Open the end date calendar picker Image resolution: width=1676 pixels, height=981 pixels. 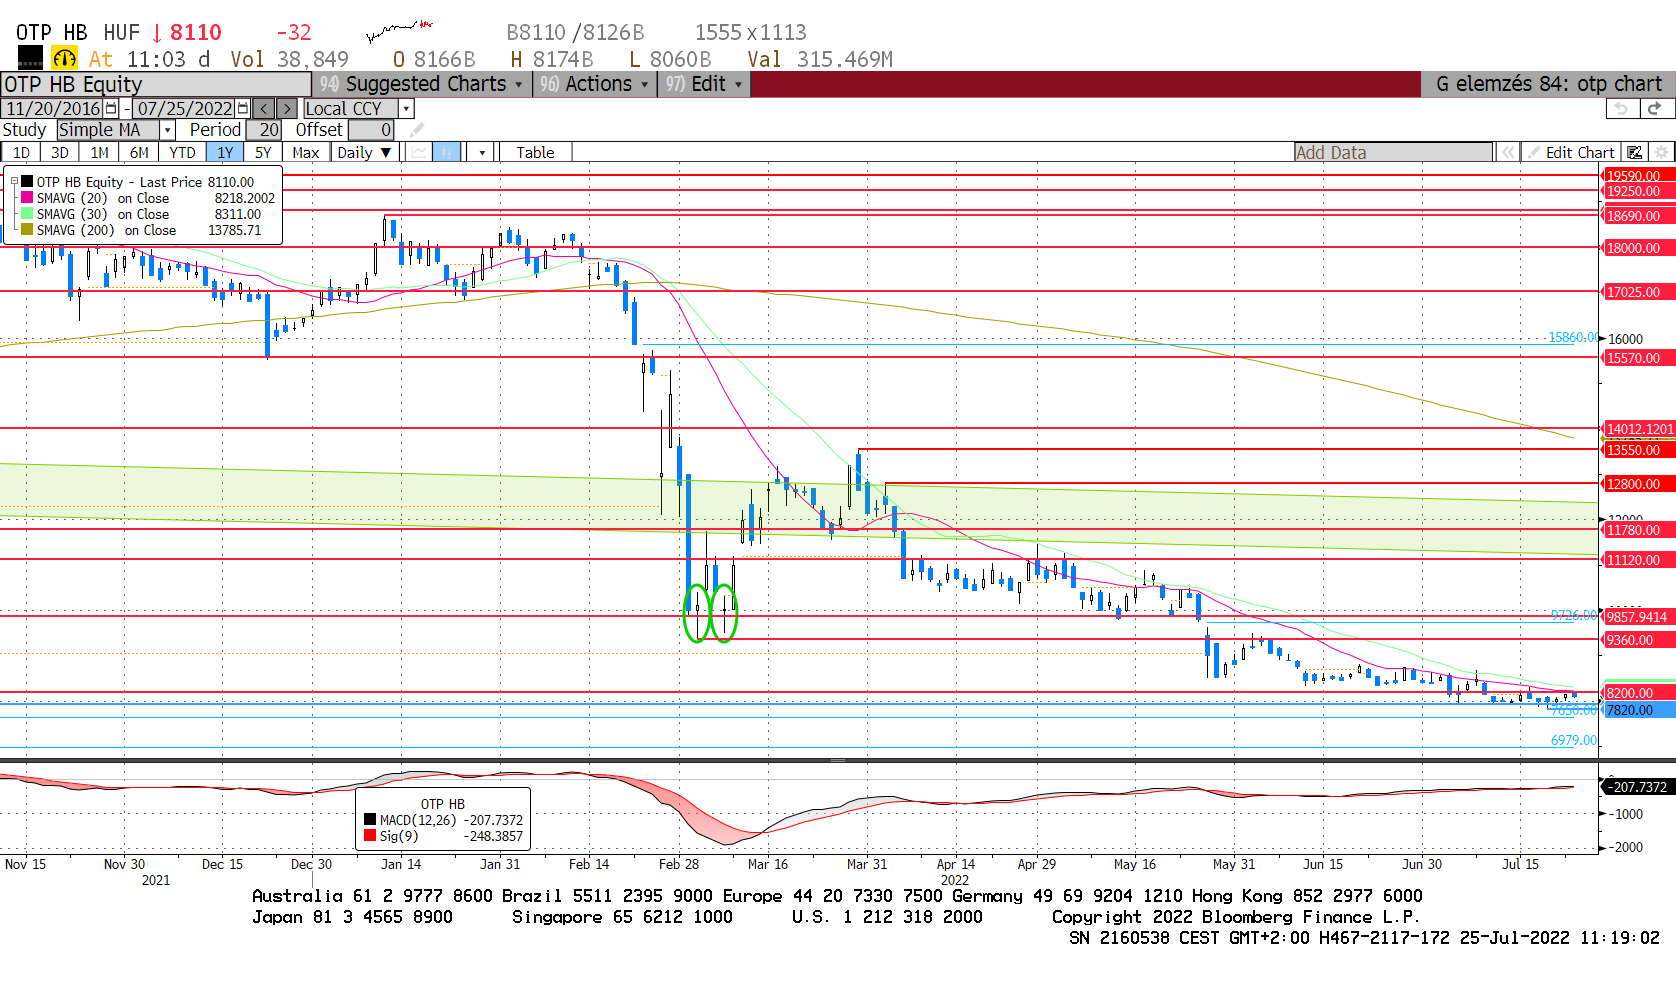(243, 108)
